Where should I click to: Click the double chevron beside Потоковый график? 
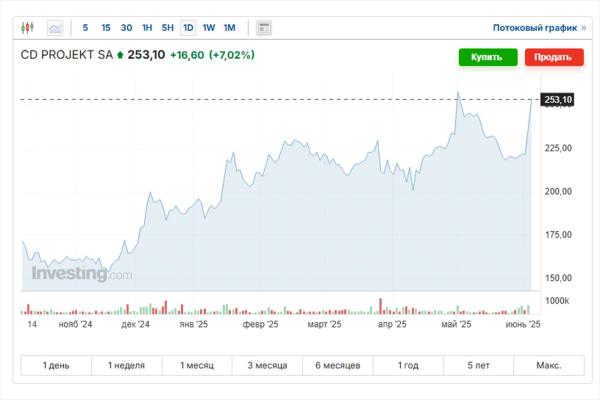tap(584, 28)
